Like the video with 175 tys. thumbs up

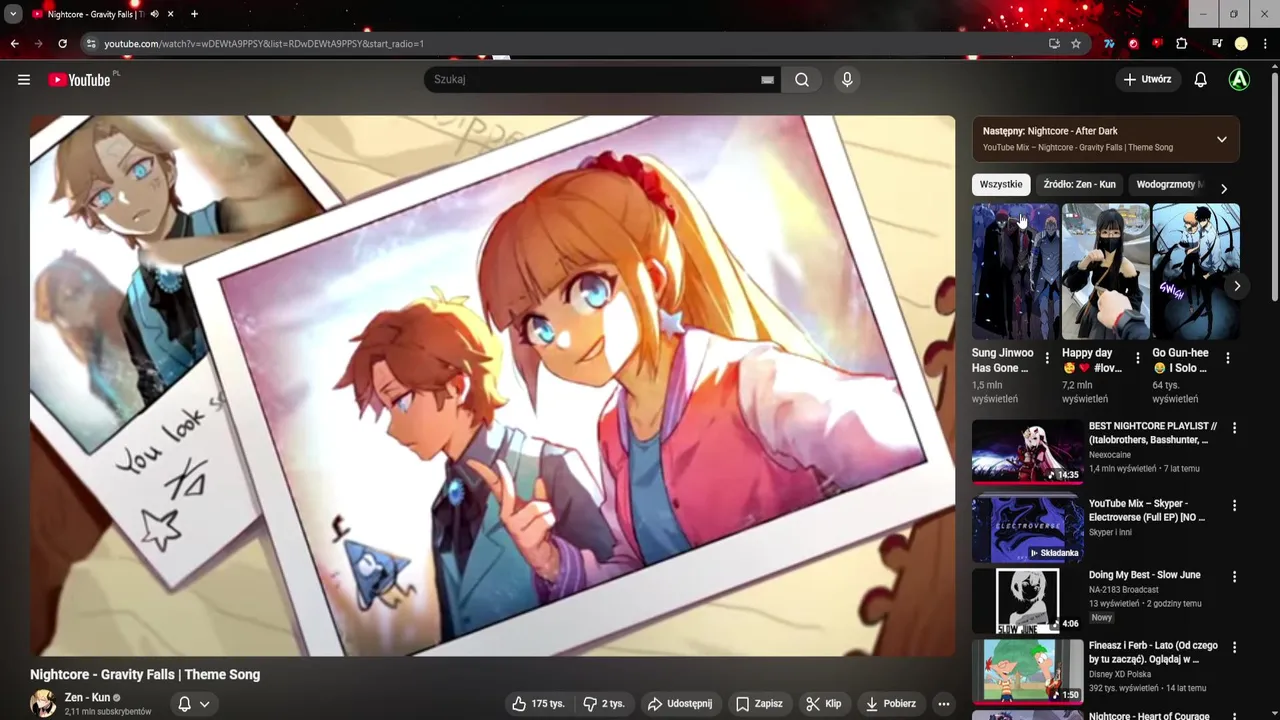point(538,704)
